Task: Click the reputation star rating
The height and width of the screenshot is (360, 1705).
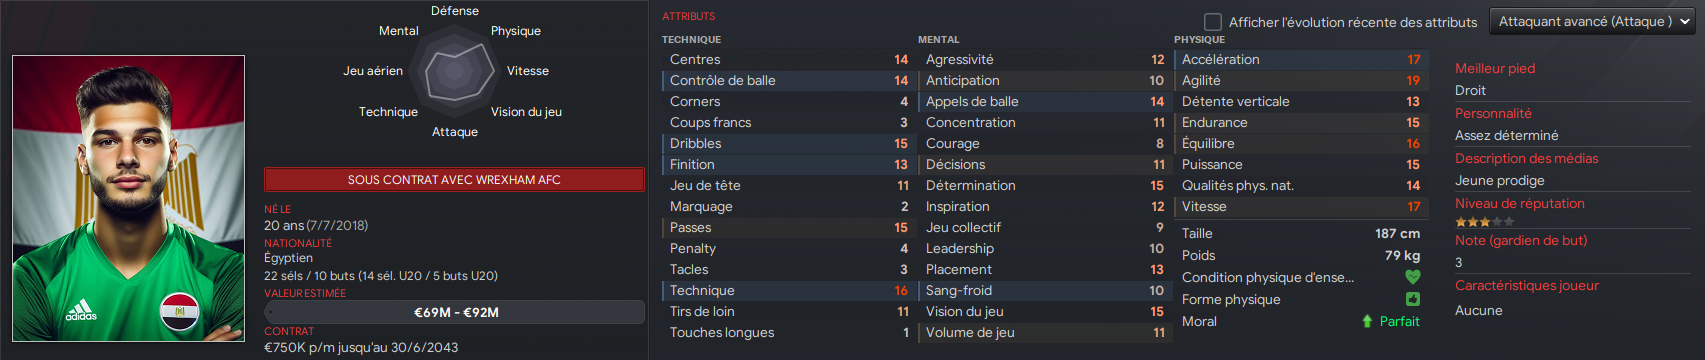Action: coord(1484,222)
